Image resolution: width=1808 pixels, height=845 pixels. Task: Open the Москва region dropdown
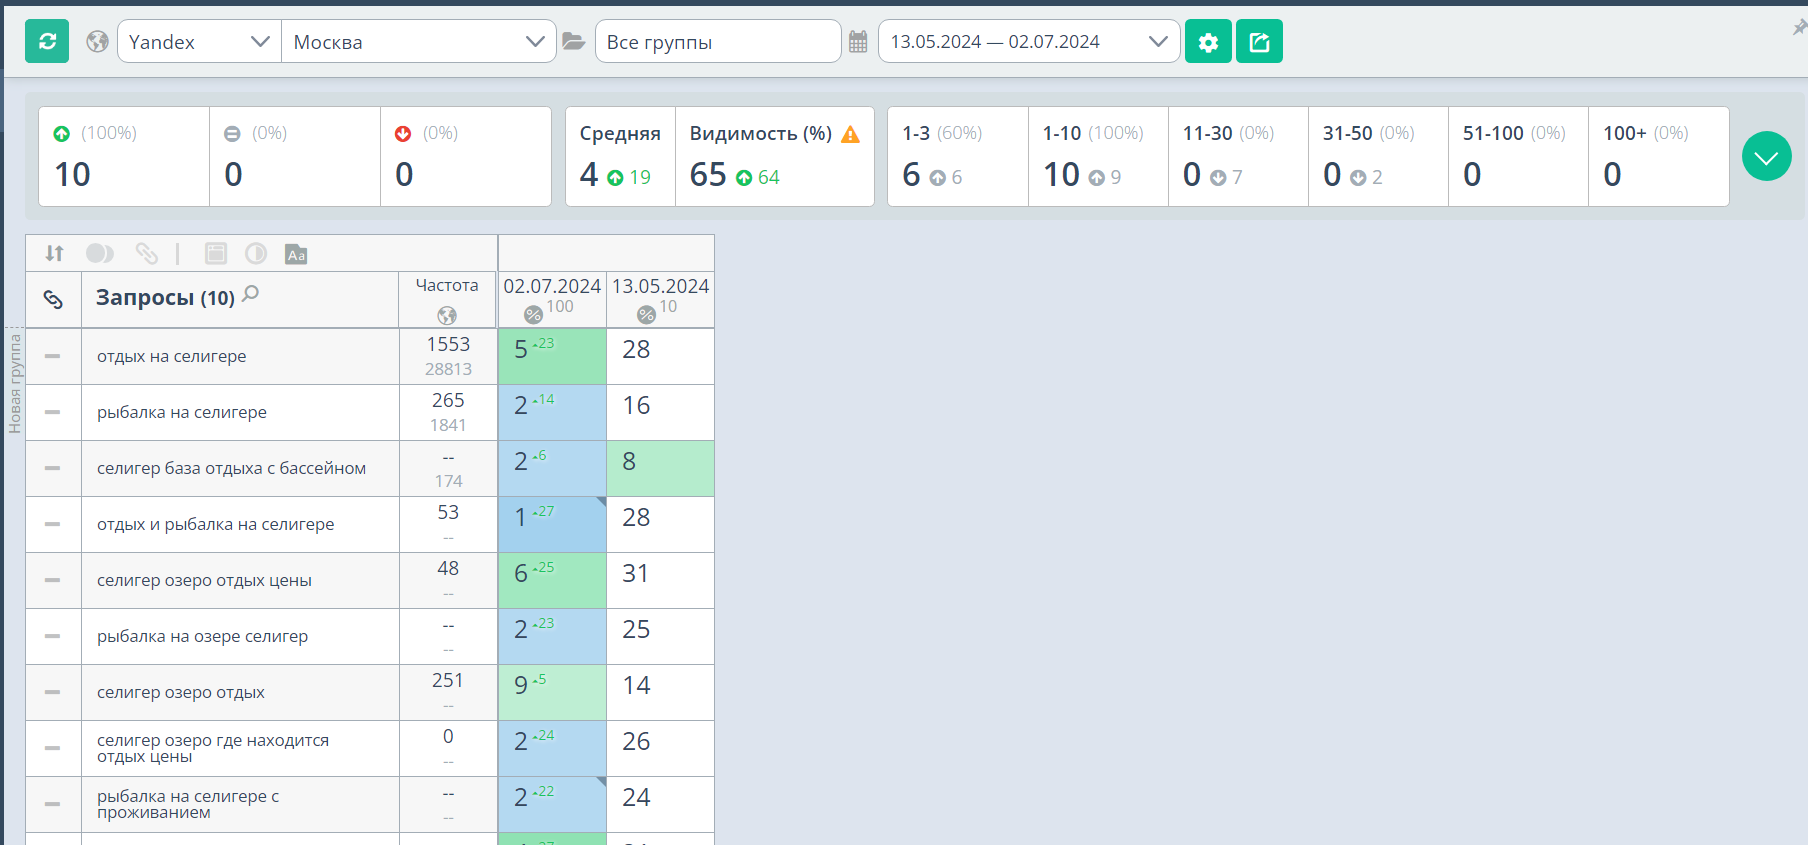(419, 42)
